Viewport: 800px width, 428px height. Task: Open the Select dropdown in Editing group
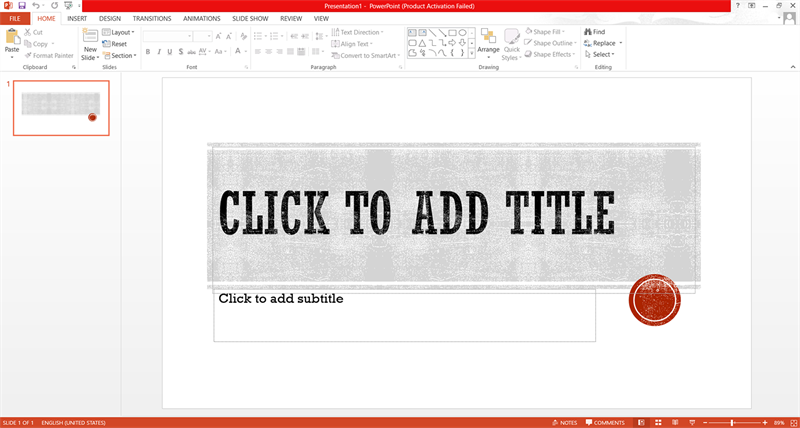(x=599, y=55)
